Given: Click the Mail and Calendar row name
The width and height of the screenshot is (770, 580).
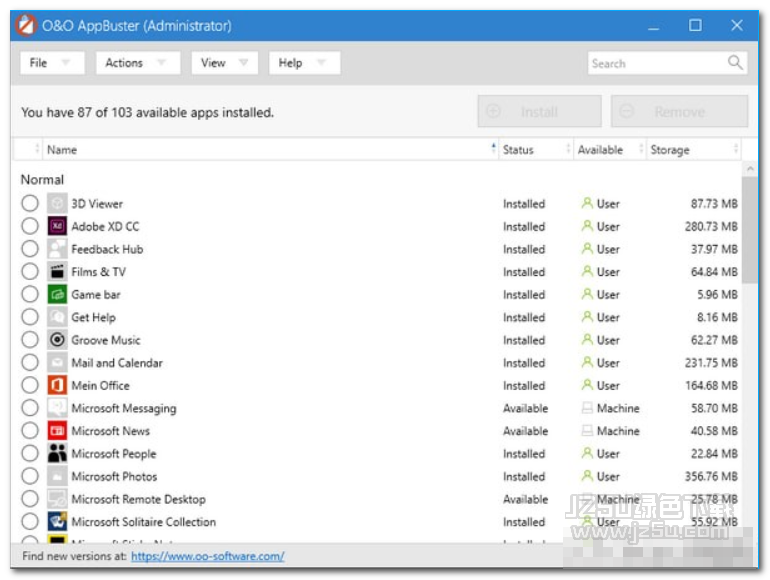Looking at the screenshot, I should pos(117,363).
